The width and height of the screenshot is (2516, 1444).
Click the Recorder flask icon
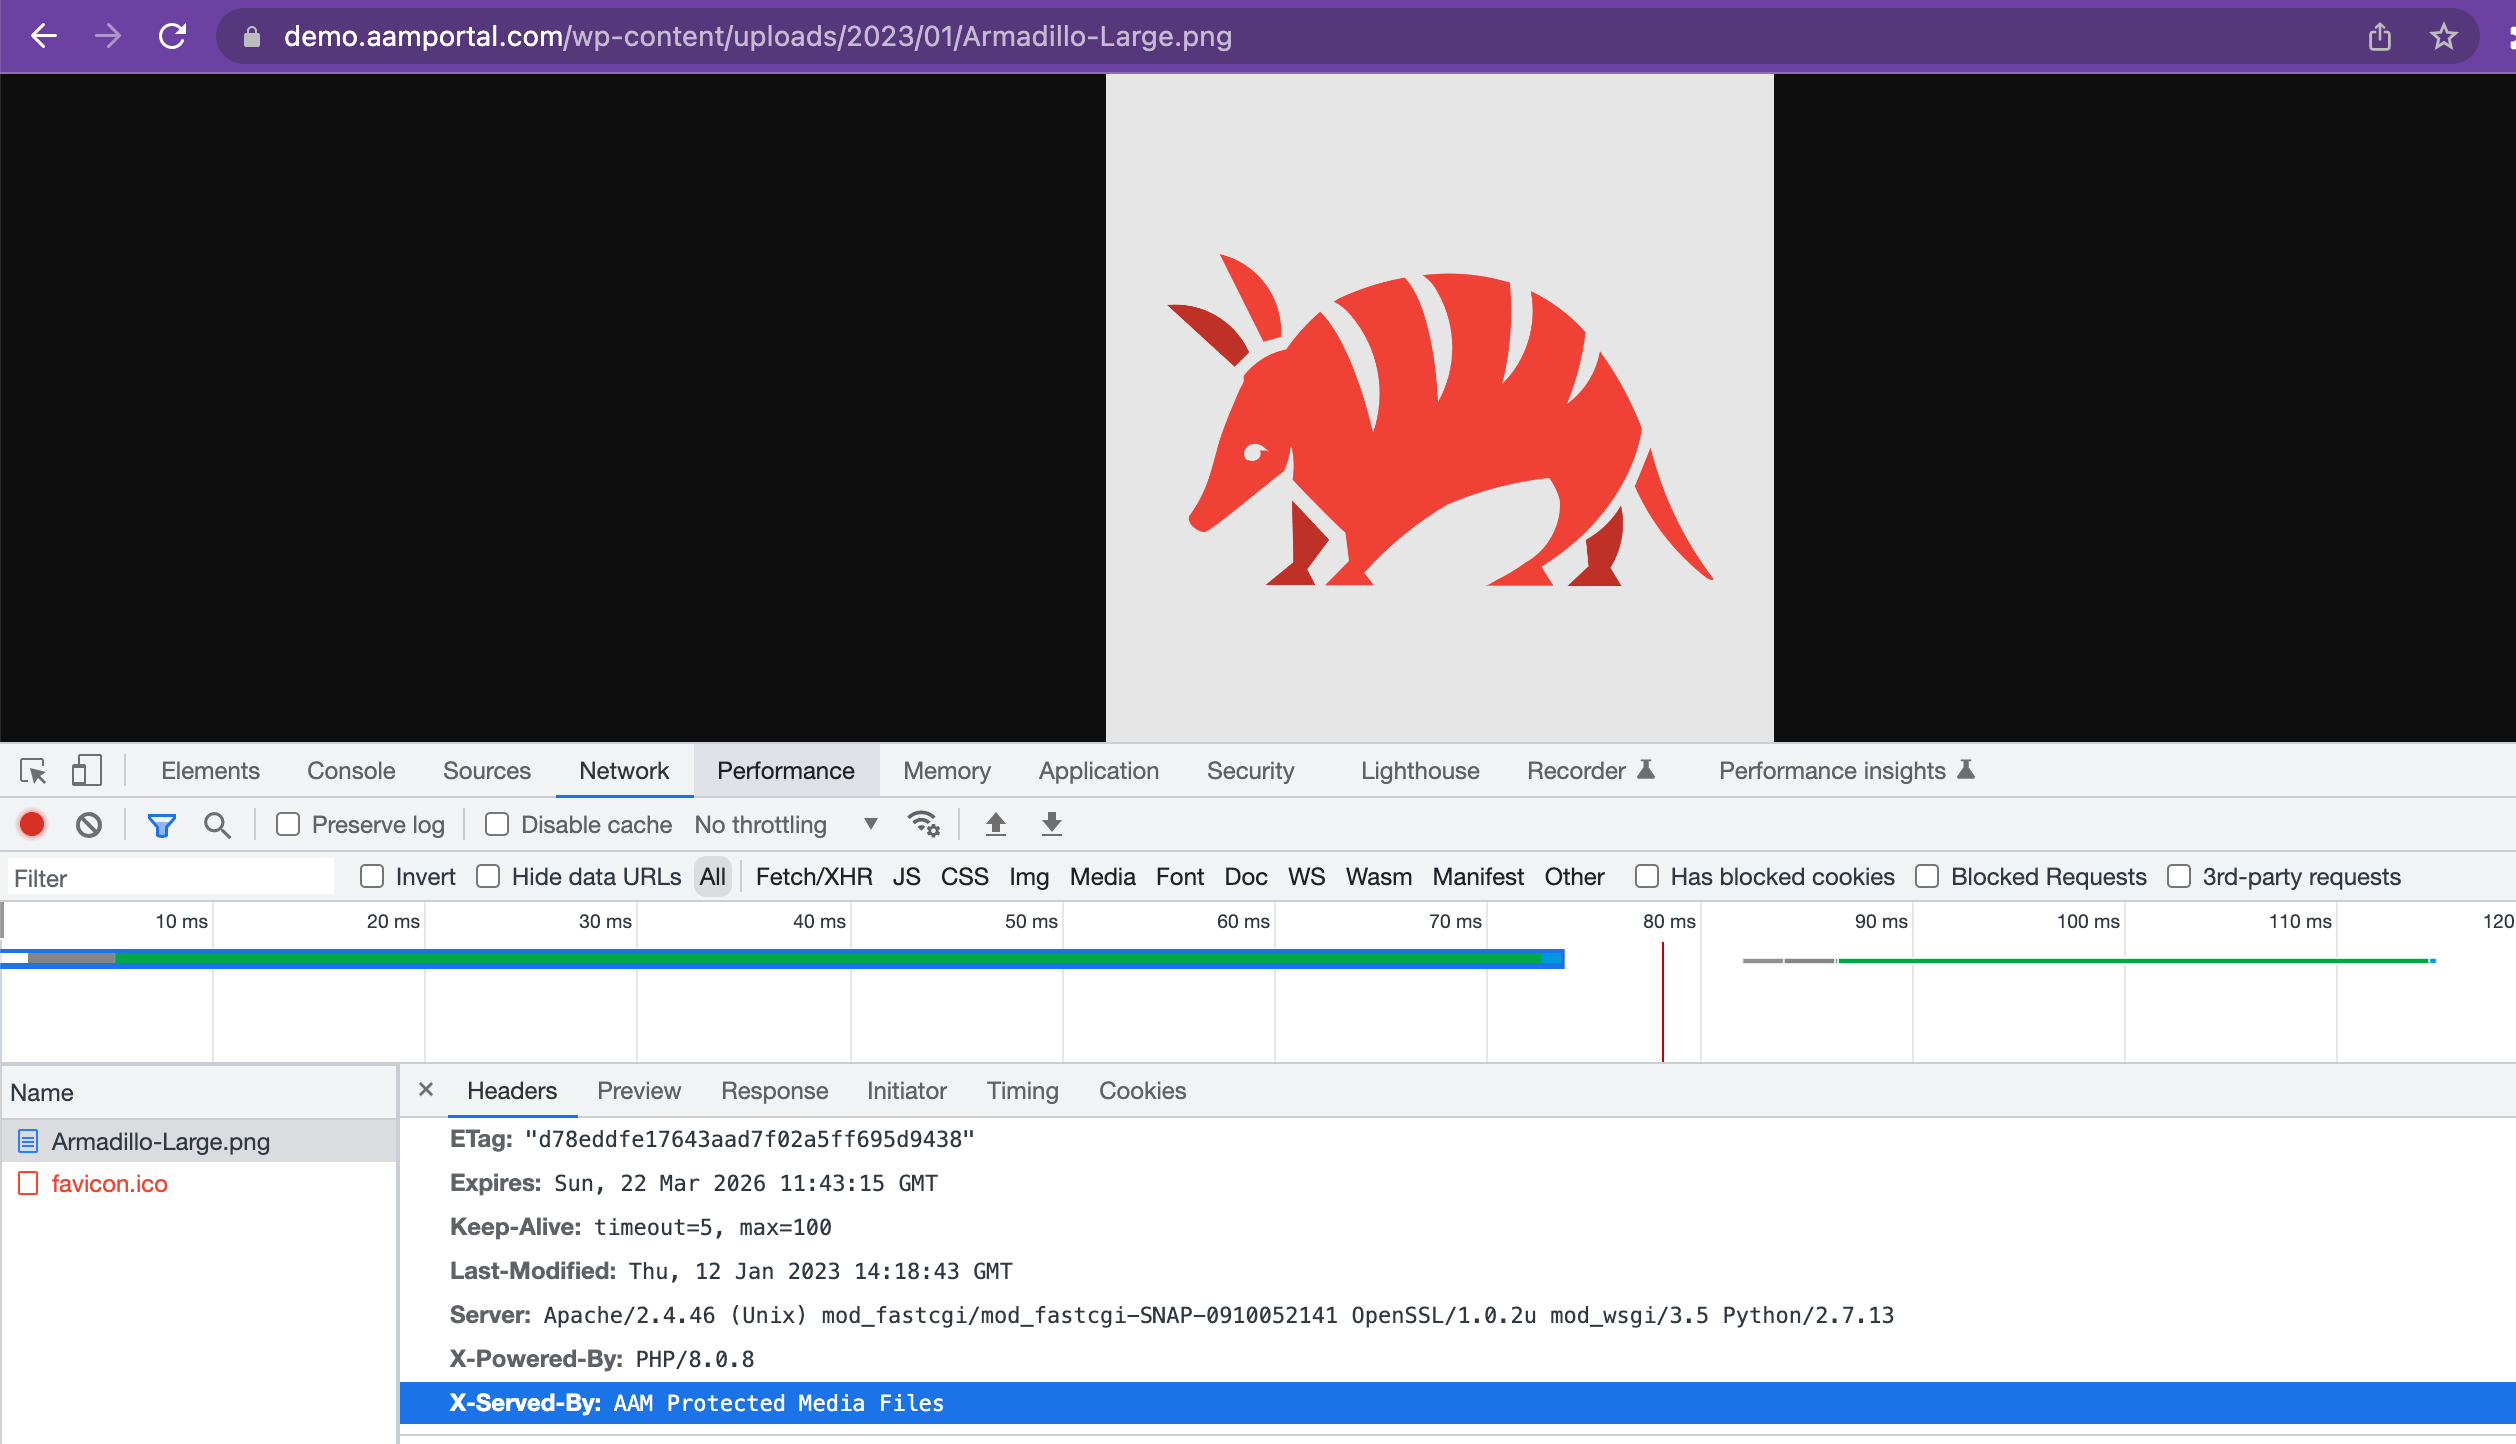(1646, 769)
